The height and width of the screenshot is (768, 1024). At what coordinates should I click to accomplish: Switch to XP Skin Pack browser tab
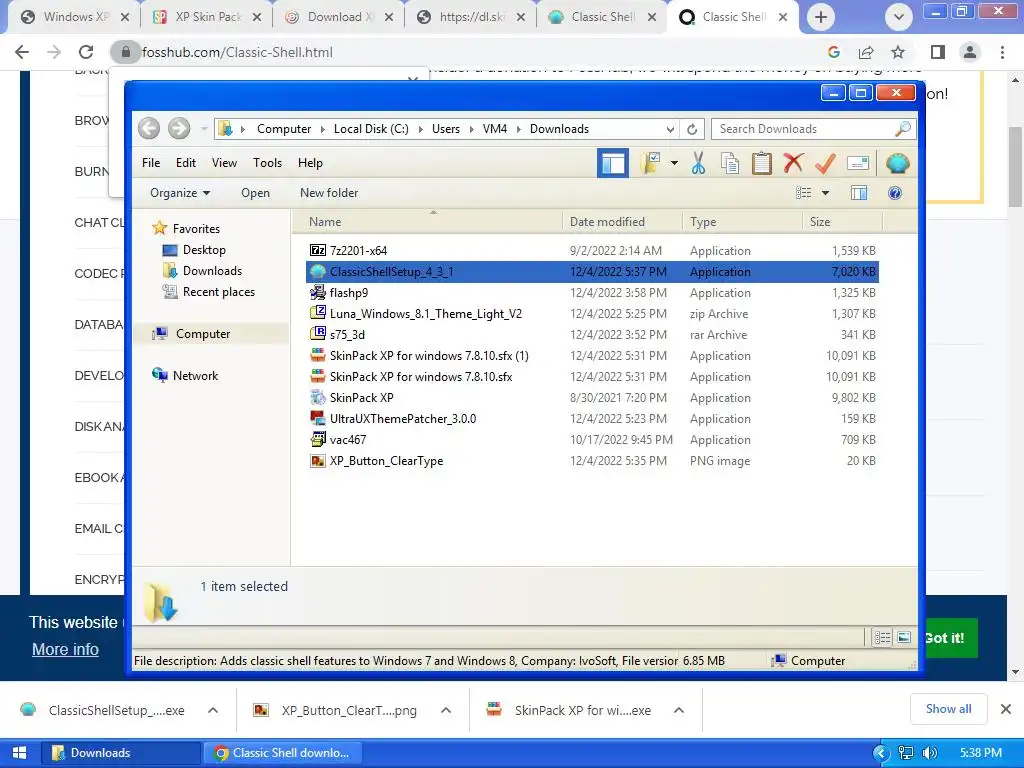point(208,17)
